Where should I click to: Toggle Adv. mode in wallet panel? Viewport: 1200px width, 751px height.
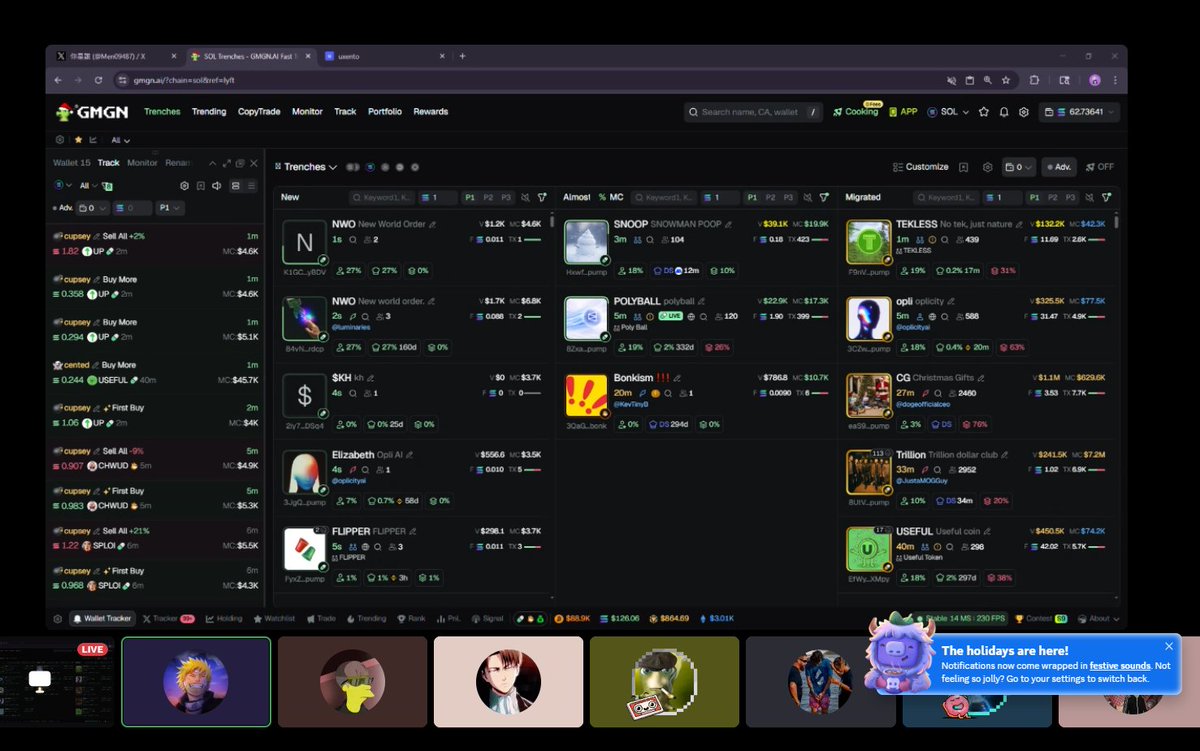tap(64, 208)
